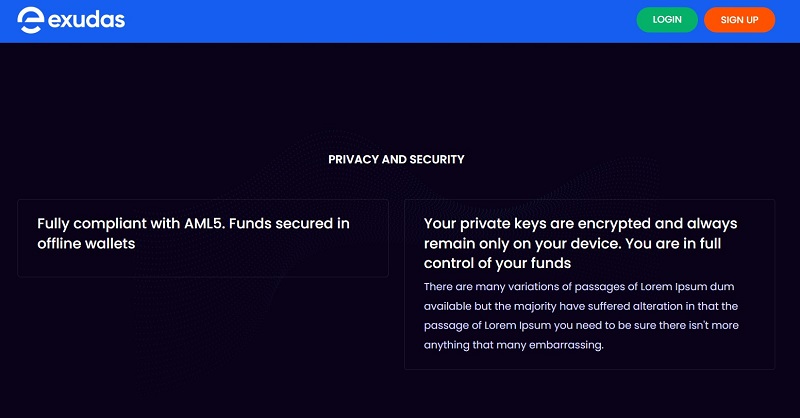Click empty dark area above Privacy heading
This screenshot has height=418, width=800.
(400, 90)
